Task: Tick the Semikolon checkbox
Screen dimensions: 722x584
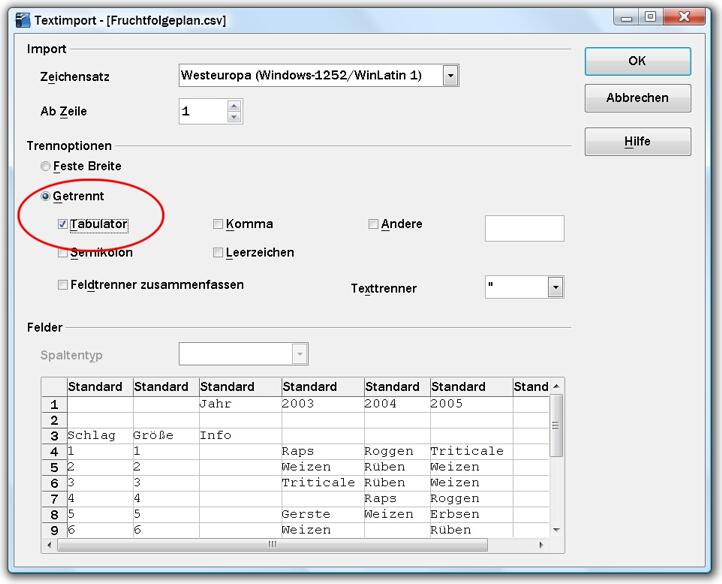Action: (63, 253)
